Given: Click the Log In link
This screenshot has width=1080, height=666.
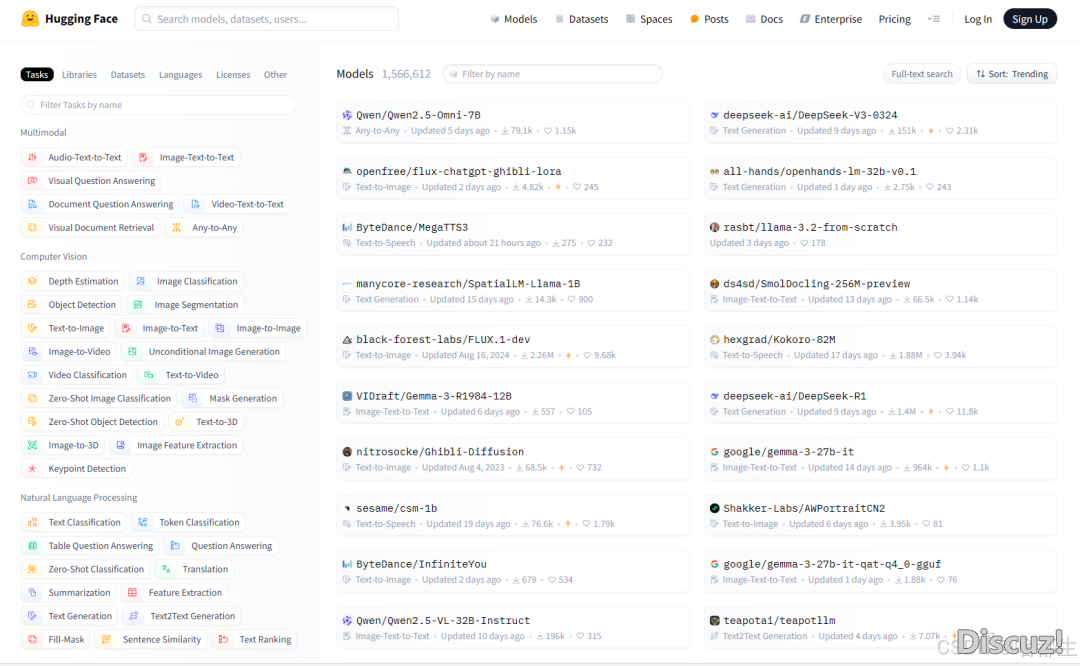Looking at the screenshot, I should 977,19.
